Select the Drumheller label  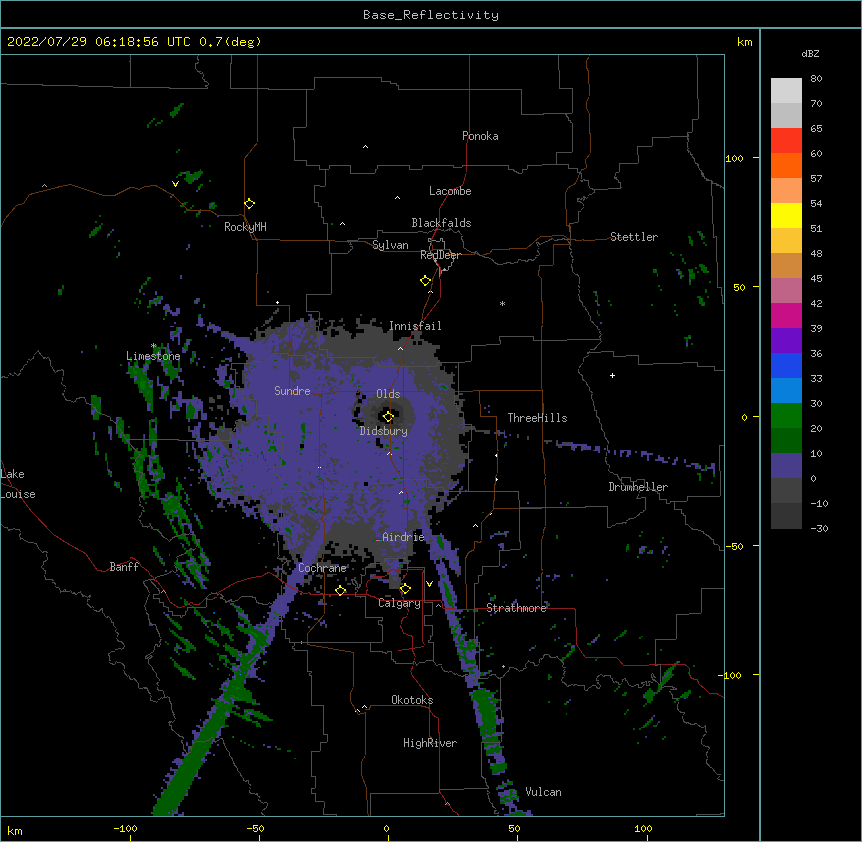[x=638, y=487]
